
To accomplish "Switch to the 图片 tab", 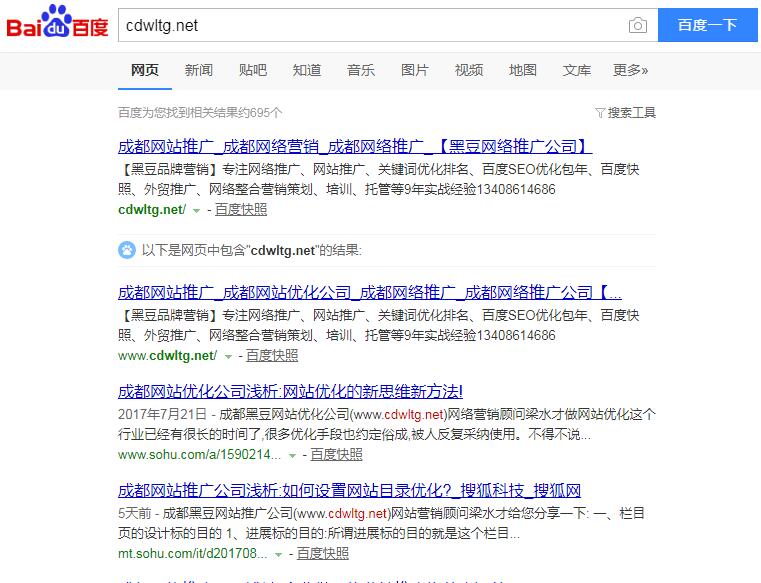I will [x=414, y=70].
